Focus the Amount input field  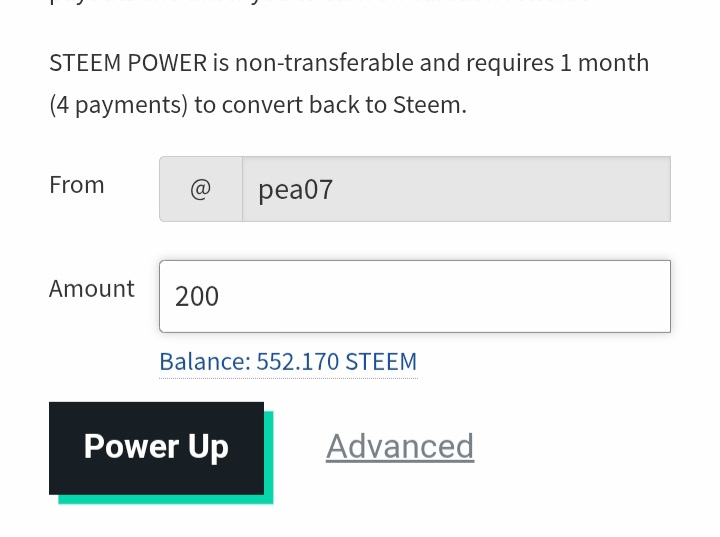tap(415, 296)
